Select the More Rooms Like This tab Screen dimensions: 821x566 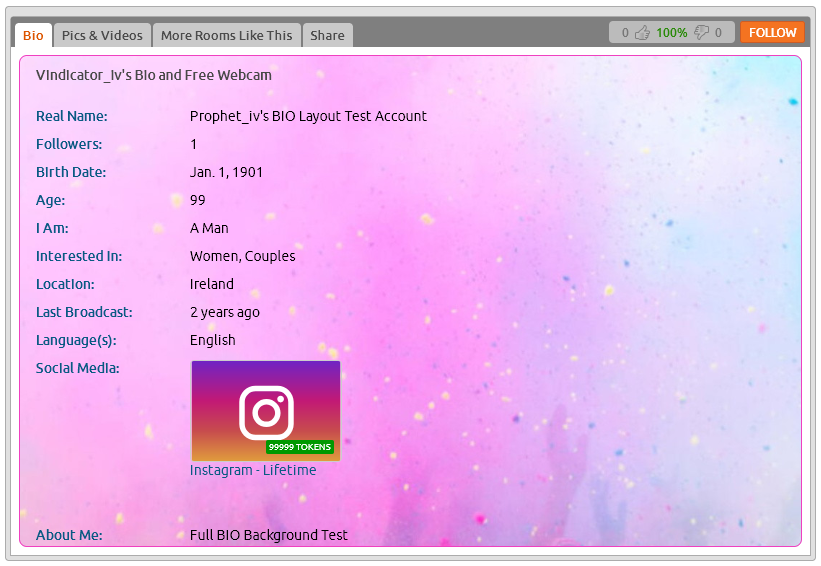point(226,35)
